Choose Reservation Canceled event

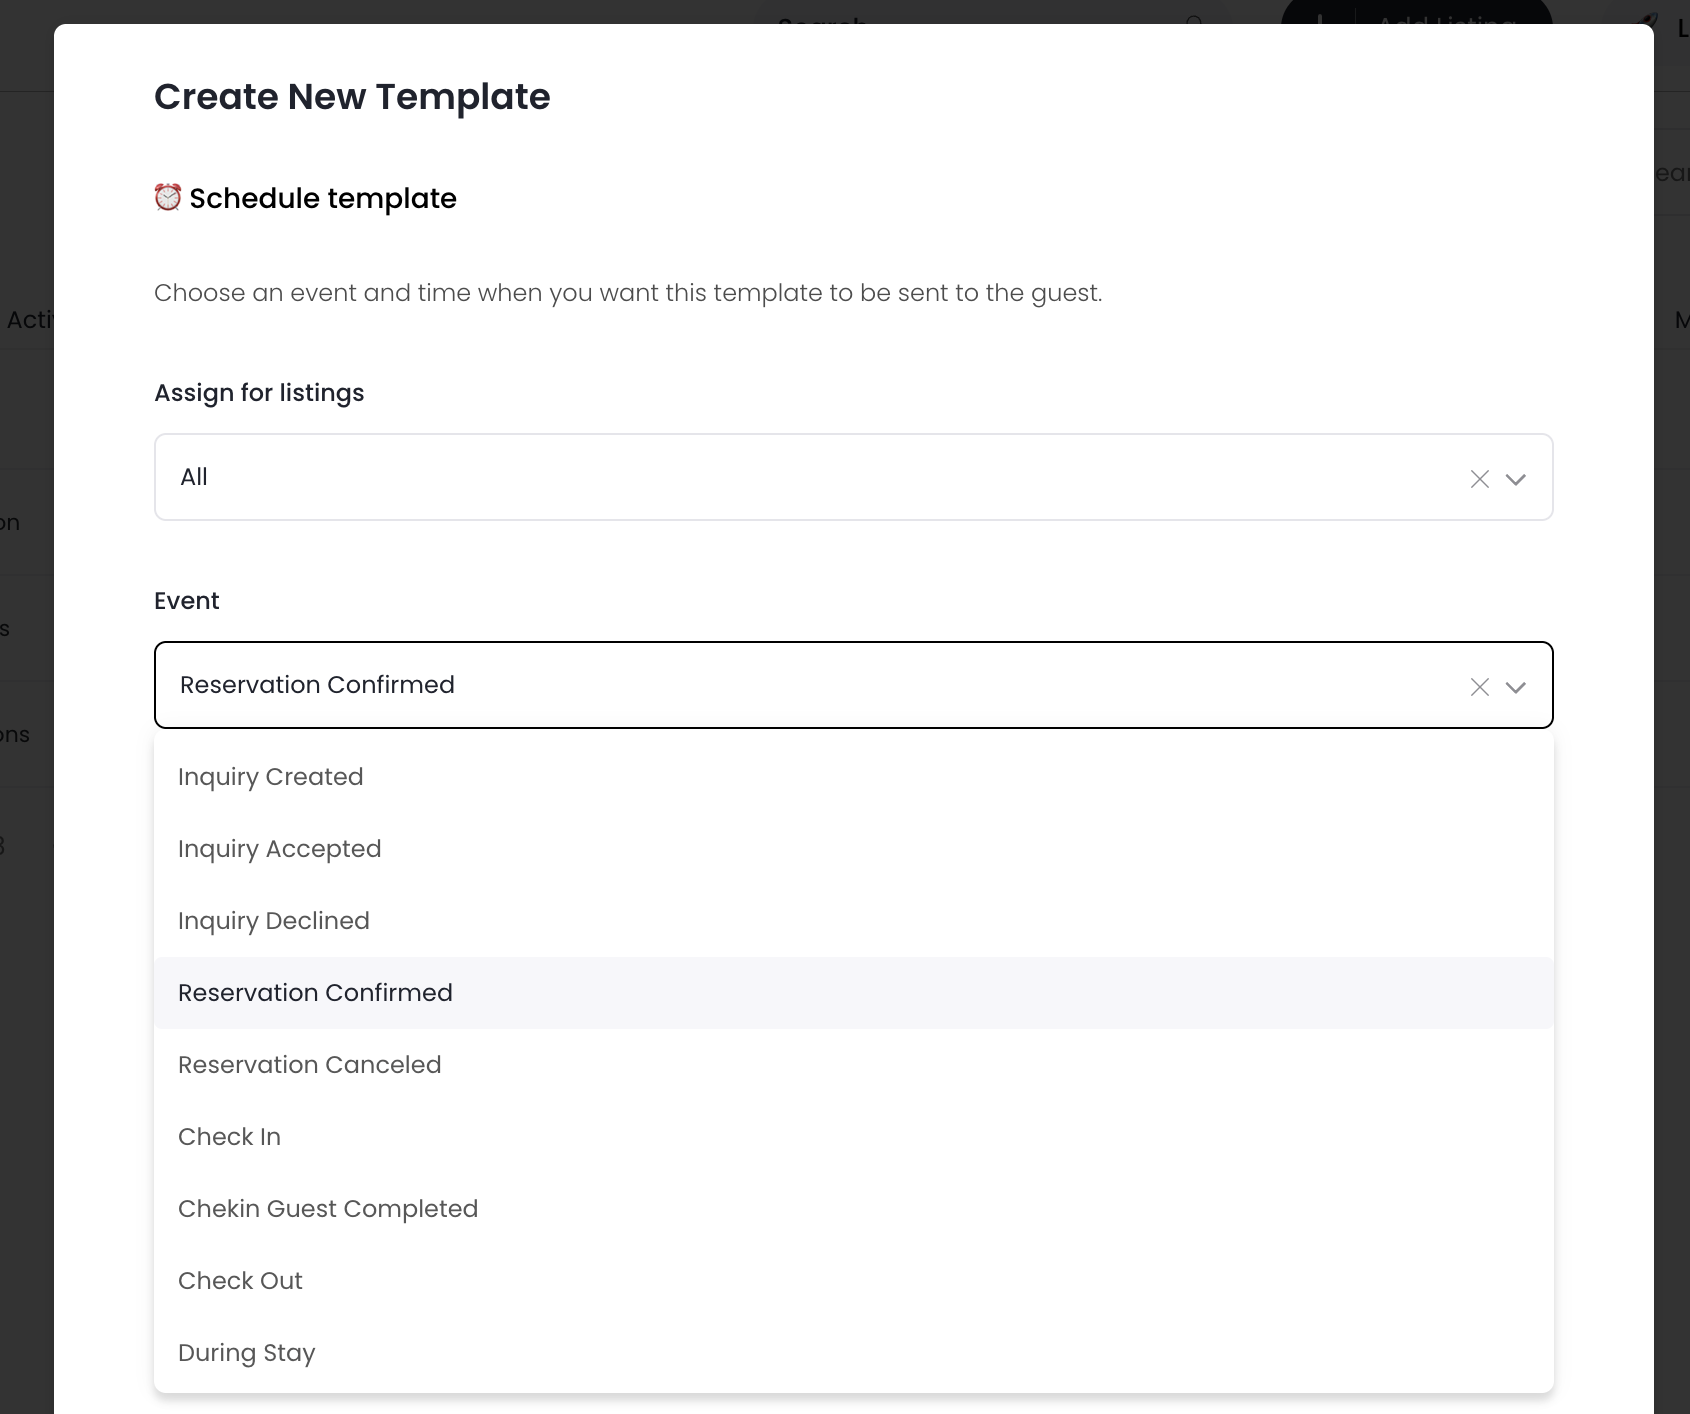[310, 1065]
